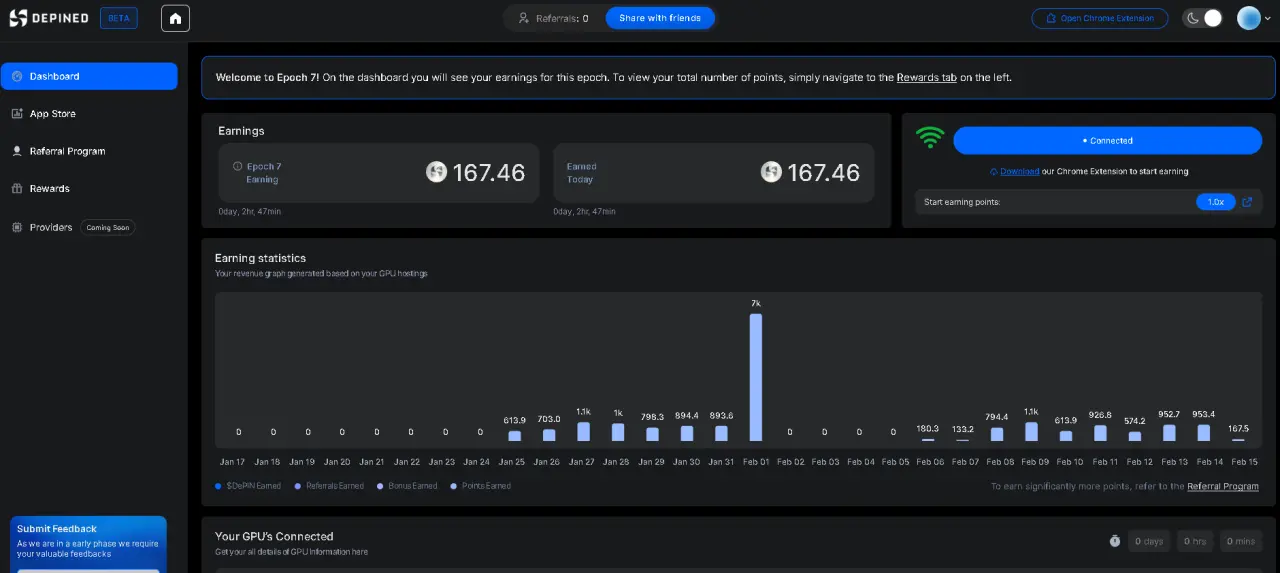Click the coin icon in Earned Today
The width and height of the screenshot is (1280, 573).
[771, 172]
